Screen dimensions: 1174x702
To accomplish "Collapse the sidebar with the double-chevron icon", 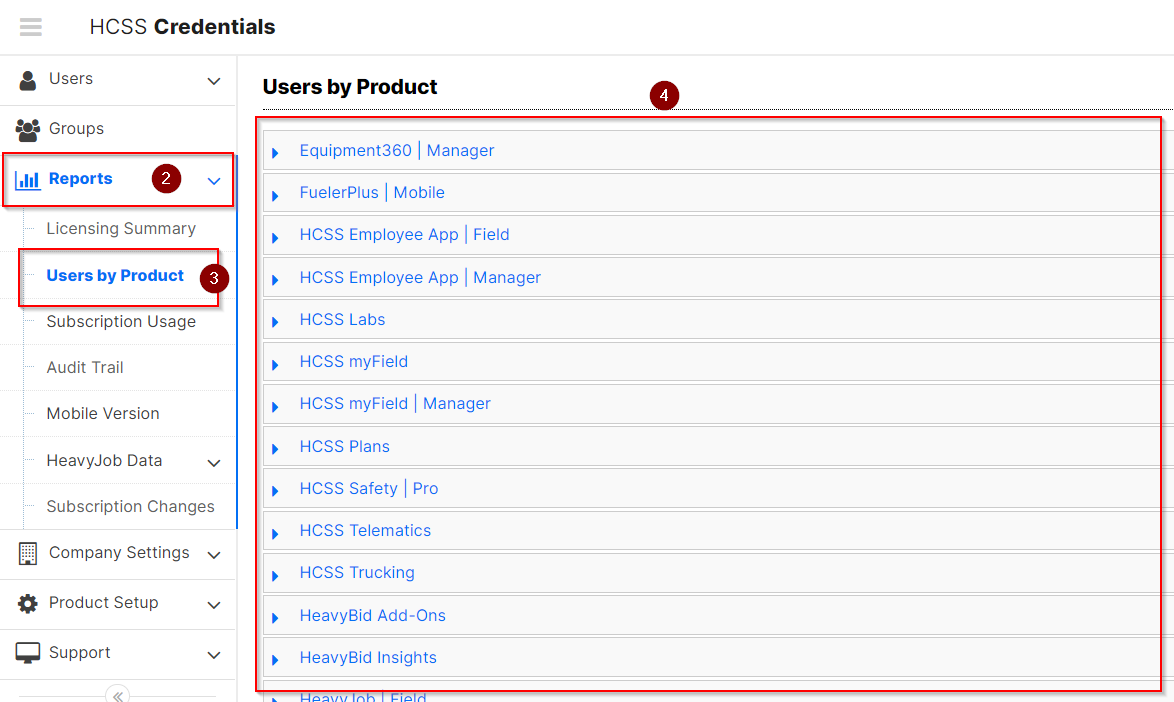I will [116, 694].
